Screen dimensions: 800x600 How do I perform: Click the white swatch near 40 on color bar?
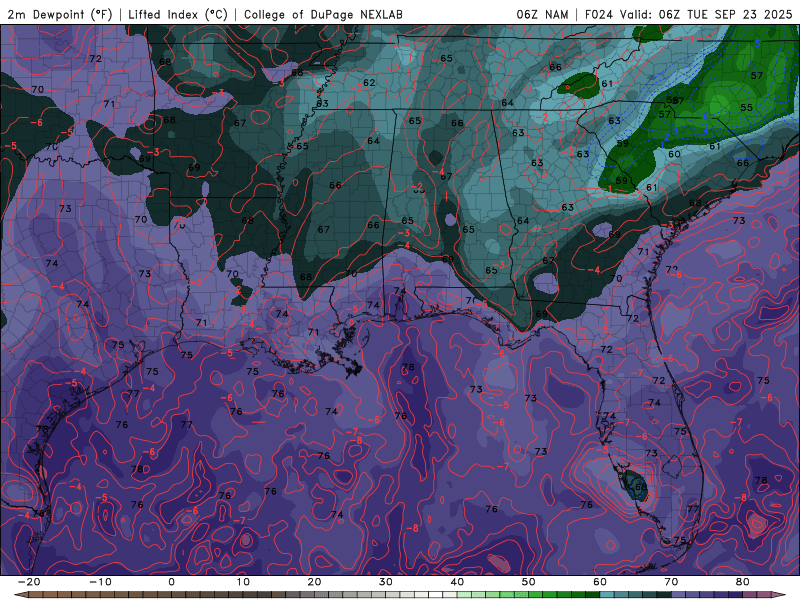(x=436, y=595)
